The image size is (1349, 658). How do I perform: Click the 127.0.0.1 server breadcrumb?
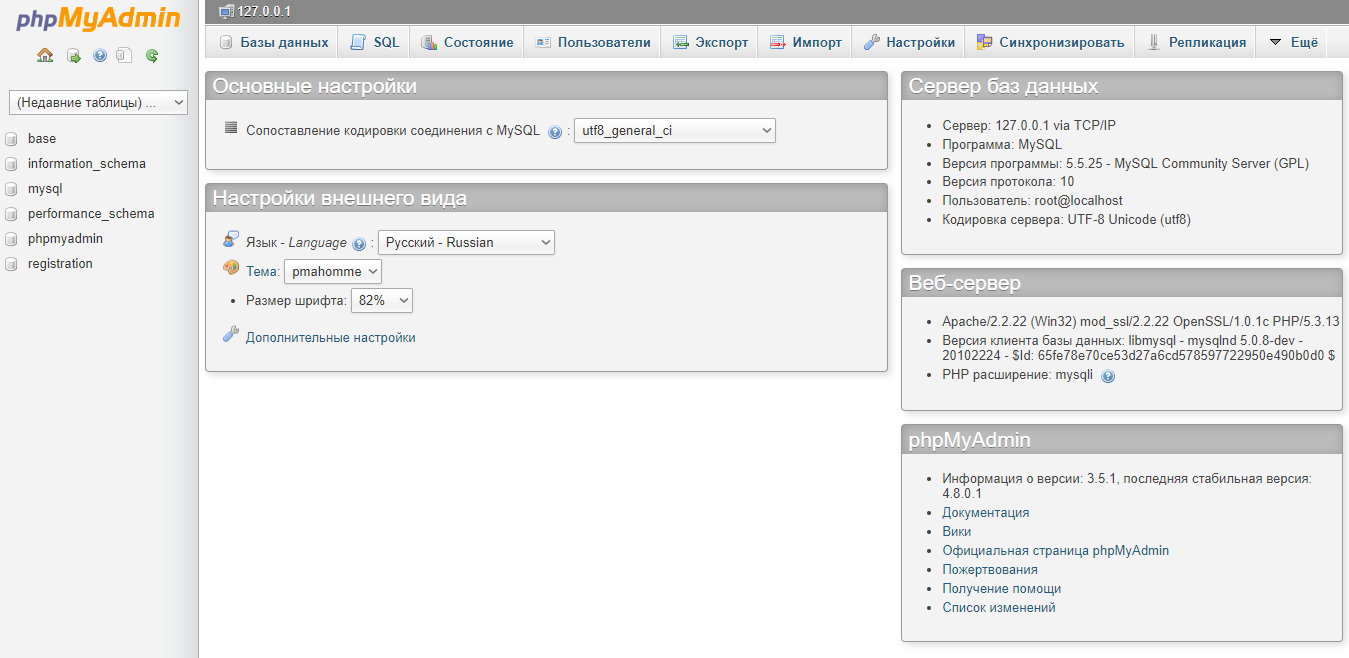263,11
